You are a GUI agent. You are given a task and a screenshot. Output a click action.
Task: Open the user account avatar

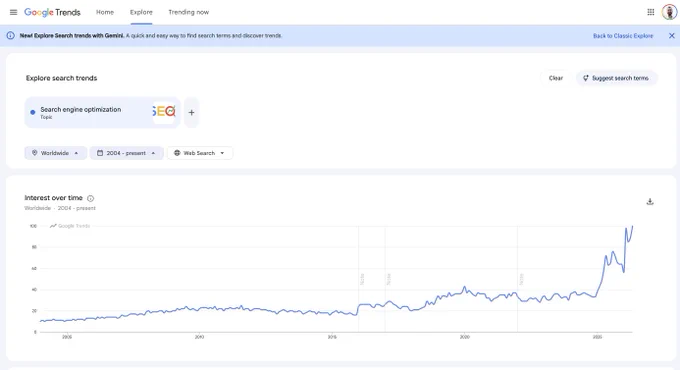coord(669,12)
